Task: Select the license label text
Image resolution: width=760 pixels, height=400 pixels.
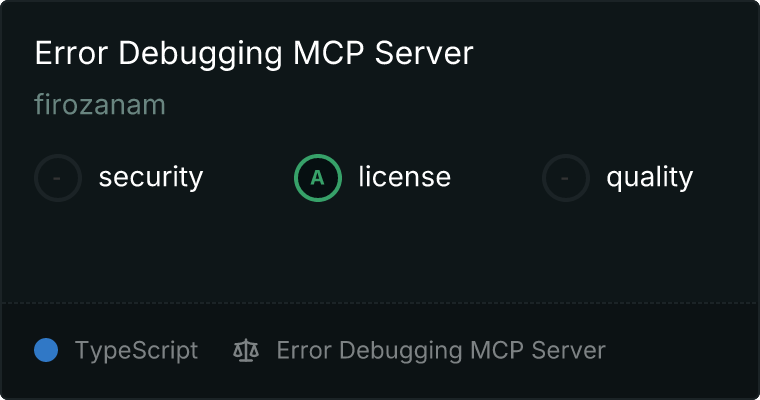Action: coord(405,176)
